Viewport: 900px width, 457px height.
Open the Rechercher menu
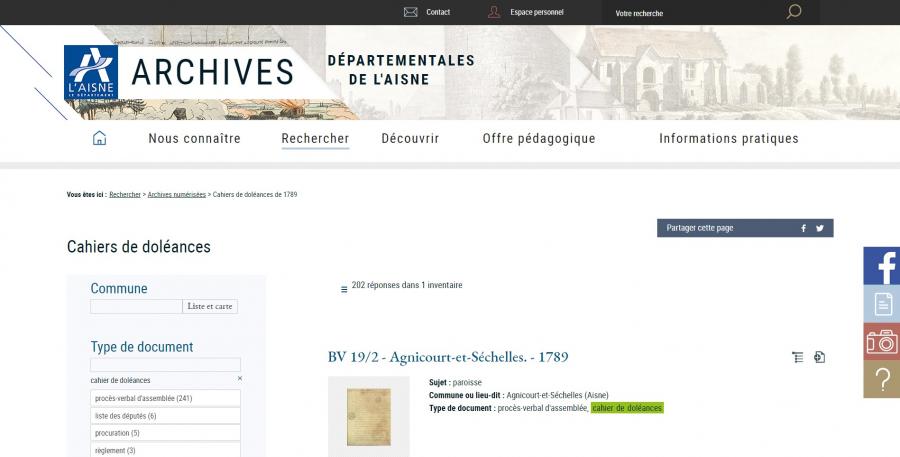315,138
